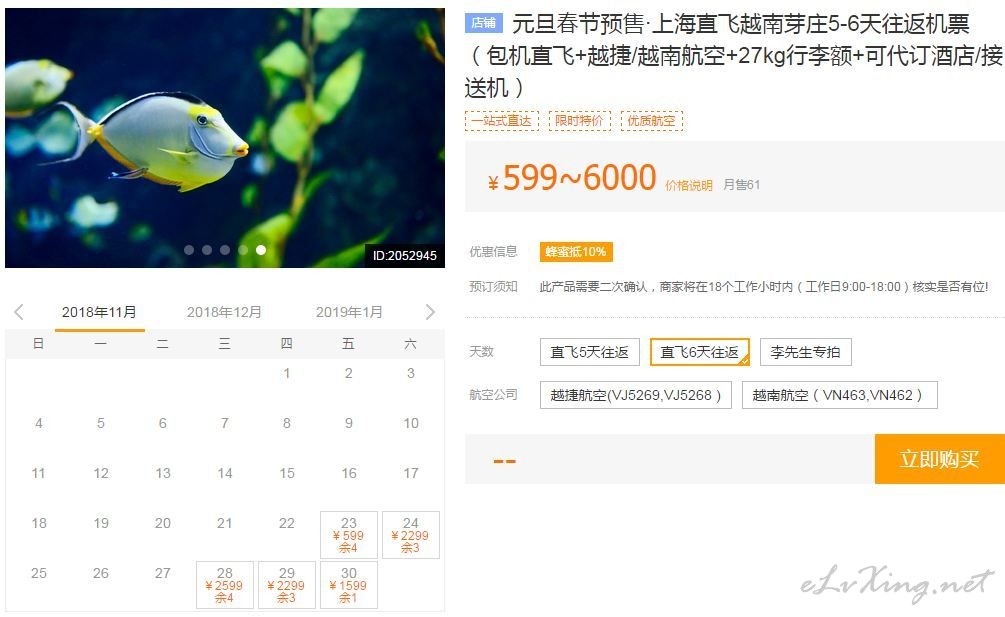Open the 2018年11月 calendar tab
This screenshot has height=617, width=1005.
[x=99, y=312]
